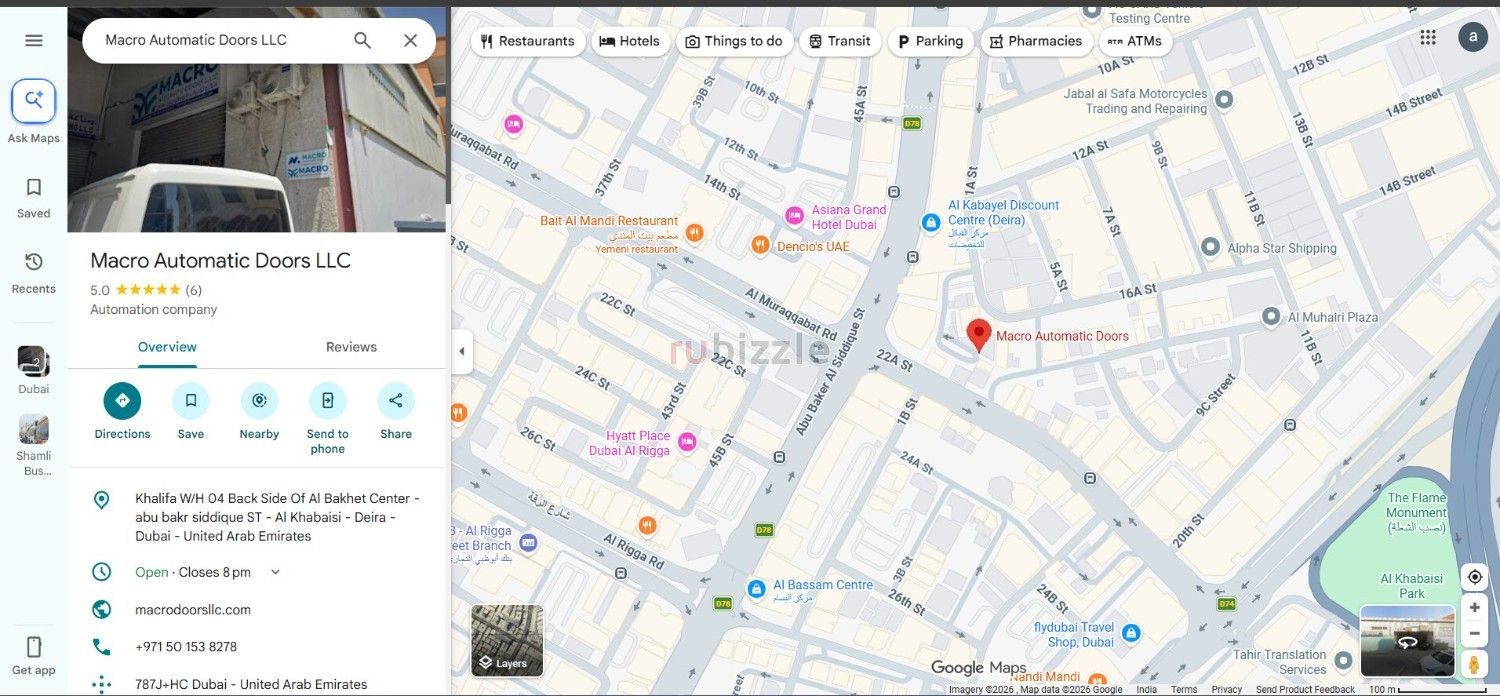
Task: Select the Street View pegman
Action: [x=1474, y=664]
